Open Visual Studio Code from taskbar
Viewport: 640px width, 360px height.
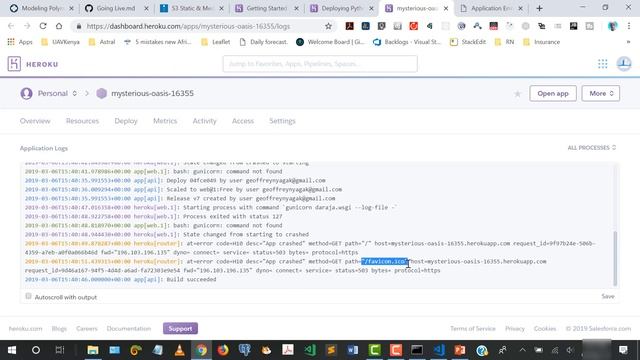[x=439, y=350]
